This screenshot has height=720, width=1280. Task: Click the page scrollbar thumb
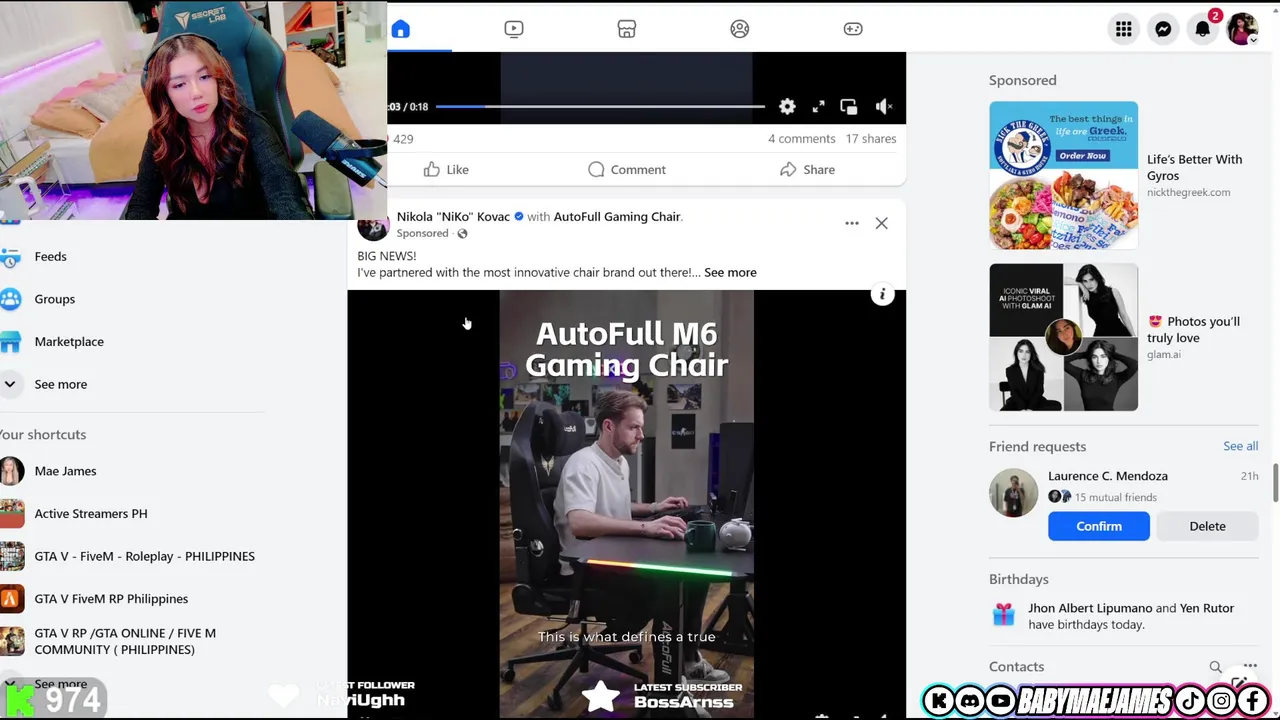coord(1275,484)
